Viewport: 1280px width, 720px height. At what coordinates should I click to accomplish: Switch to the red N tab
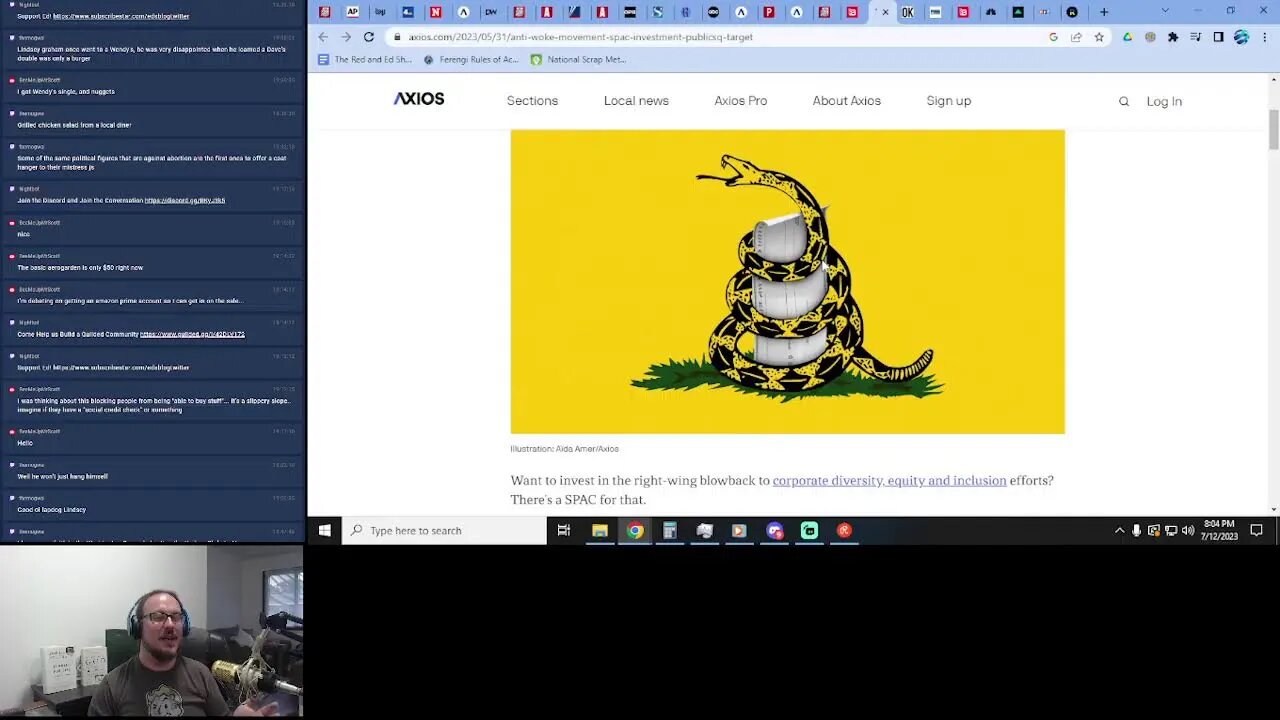(x=435, y=12)
